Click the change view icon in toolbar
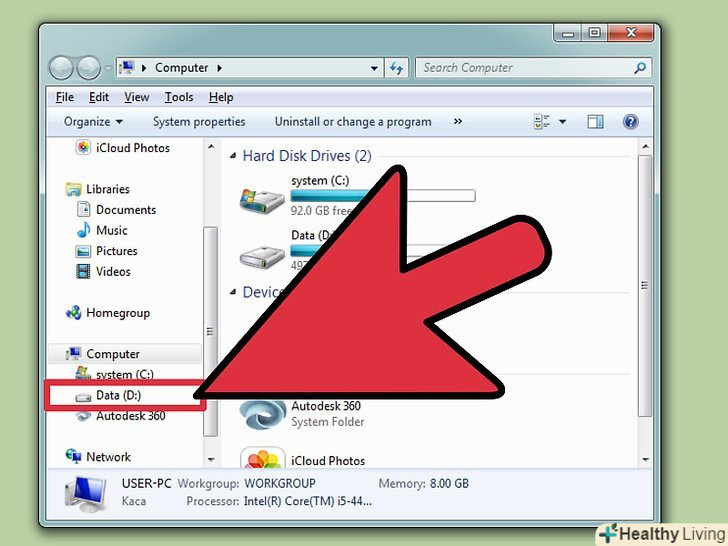Viewport: 728px width, 546px height. pyautogui.click(x=541, y=122)
